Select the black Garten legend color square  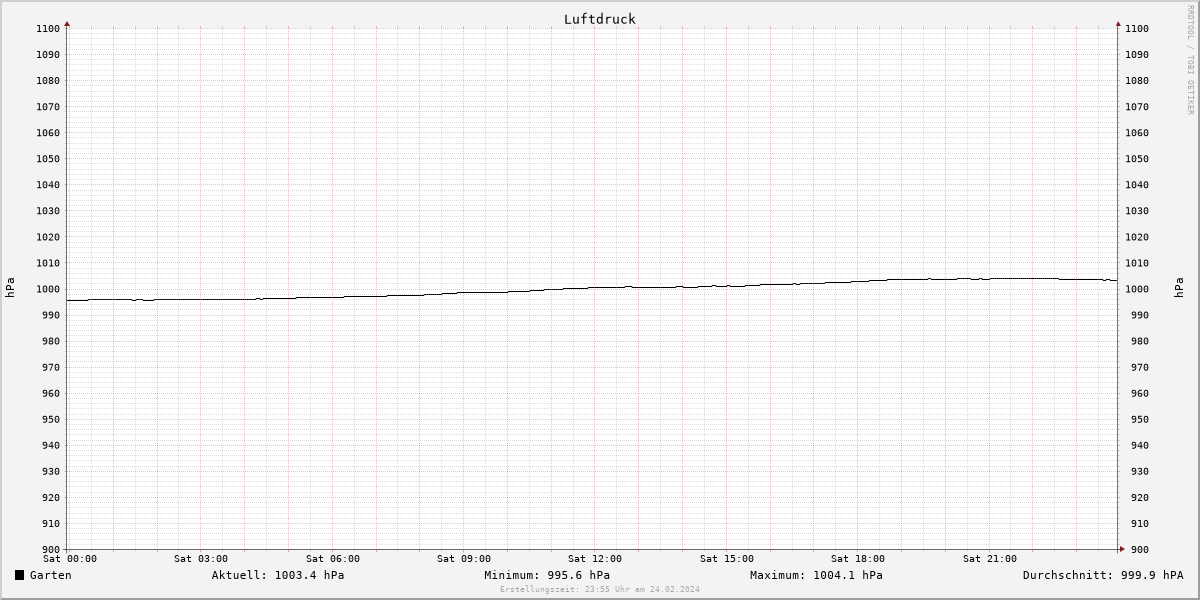19,575
